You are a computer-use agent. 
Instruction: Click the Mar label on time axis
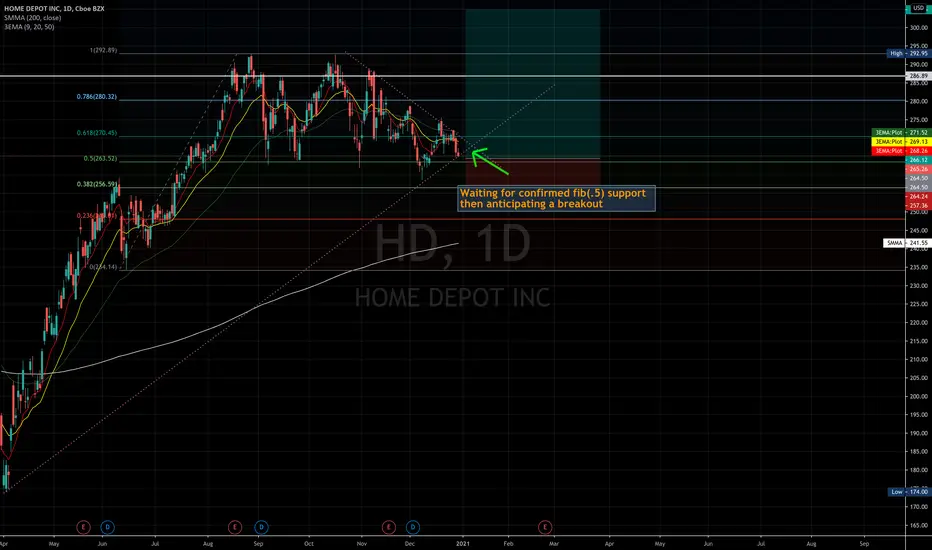click(553, 543)
